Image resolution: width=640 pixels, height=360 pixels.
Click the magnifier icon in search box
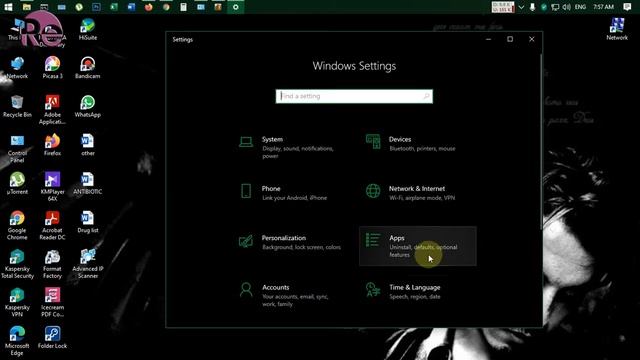(426, 96)
